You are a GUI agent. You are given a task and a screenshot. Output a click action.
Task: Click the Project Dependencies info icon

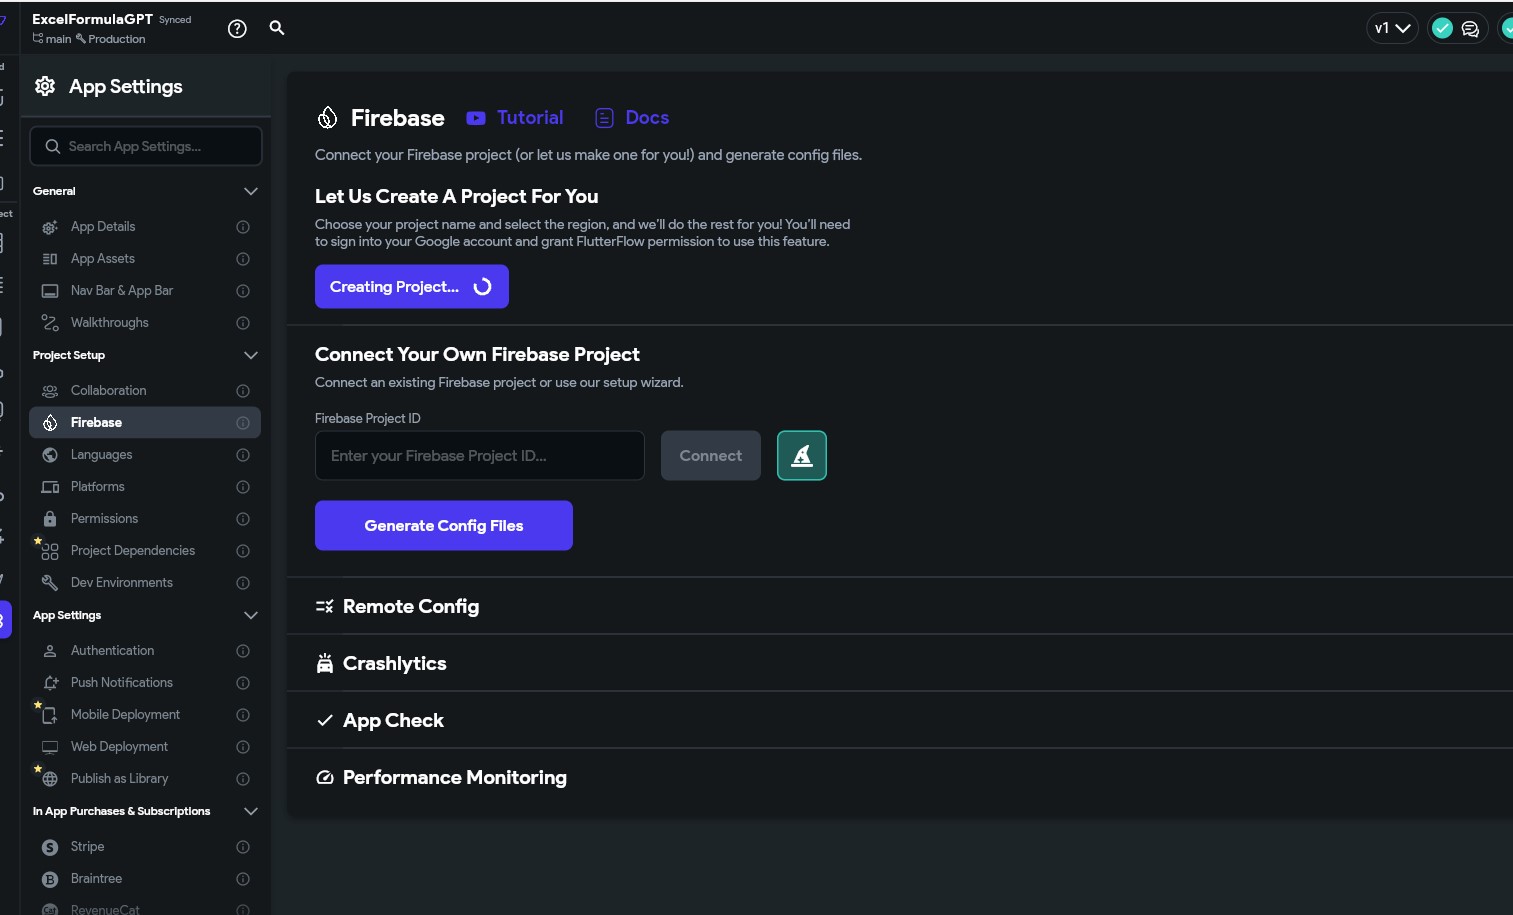243,551
